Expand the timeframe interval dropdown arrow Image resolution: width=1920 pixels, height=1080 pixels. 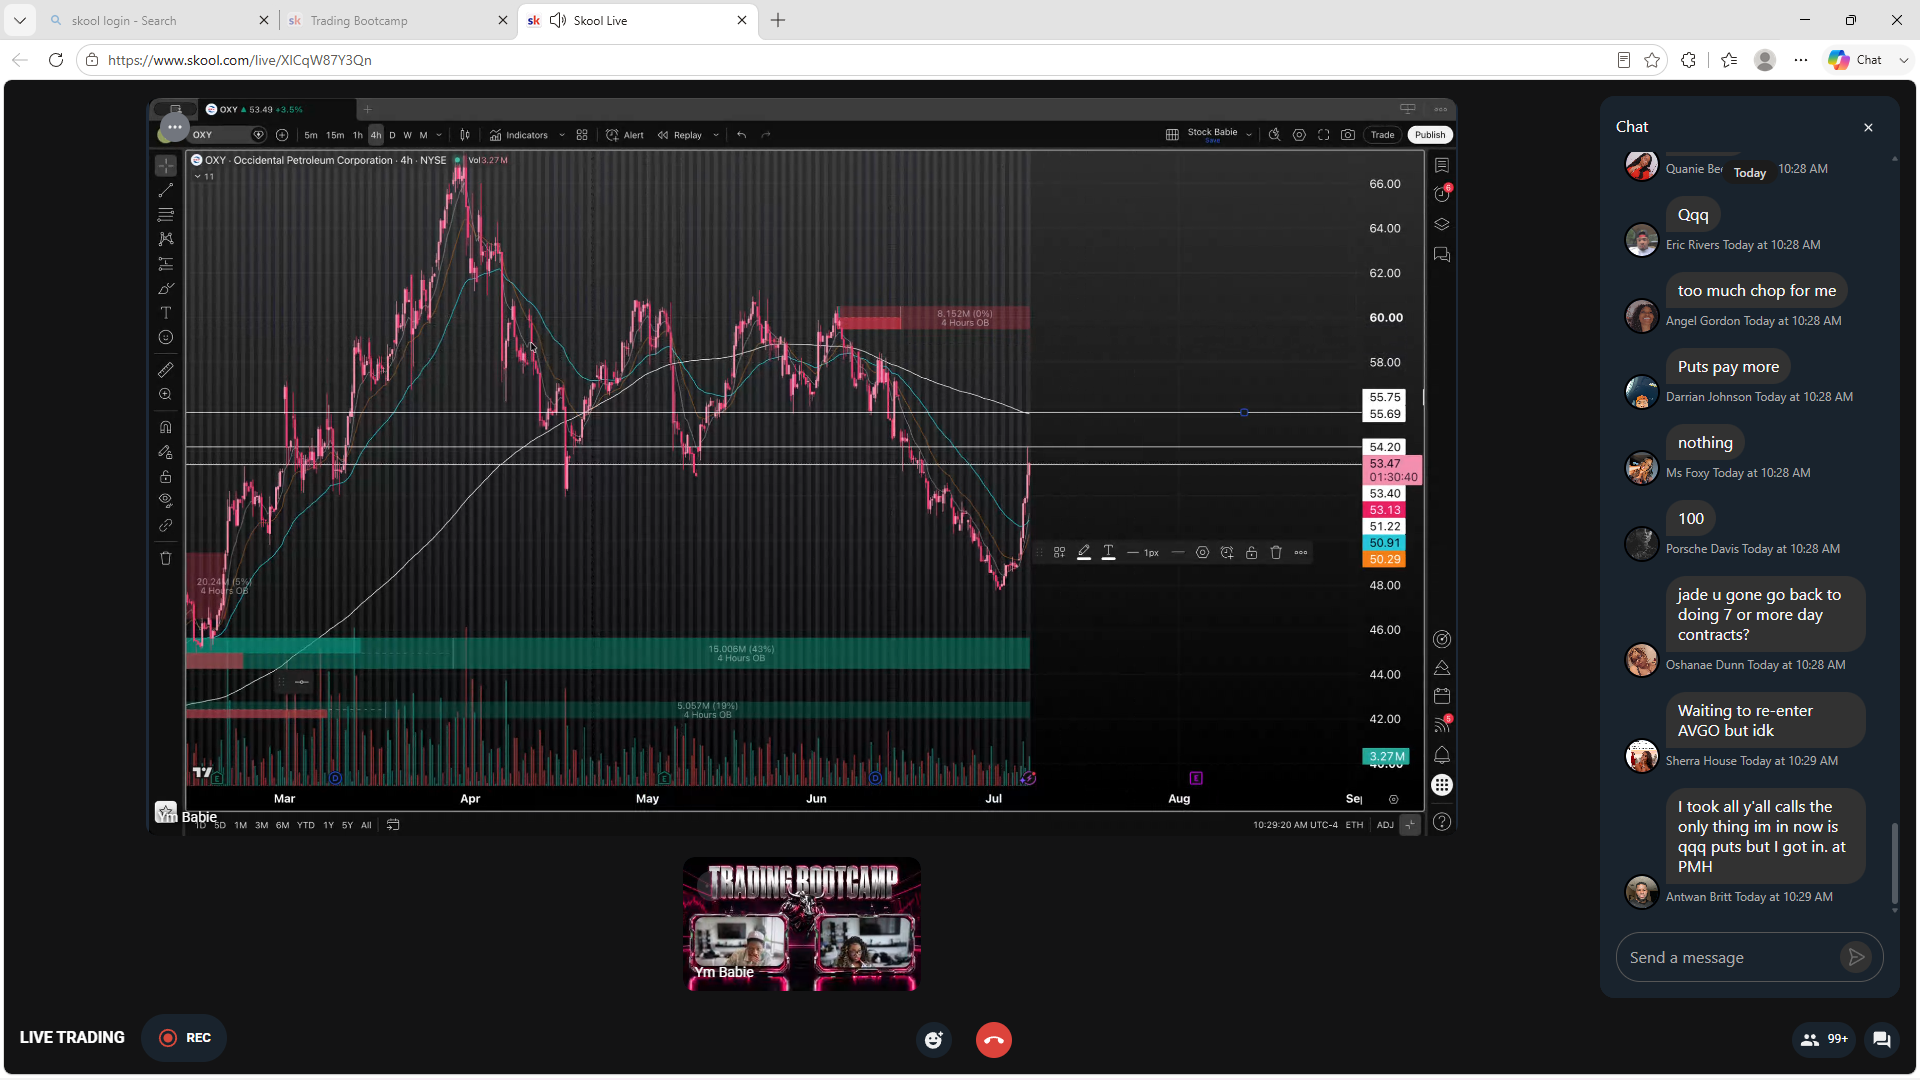tap(439, 135)
